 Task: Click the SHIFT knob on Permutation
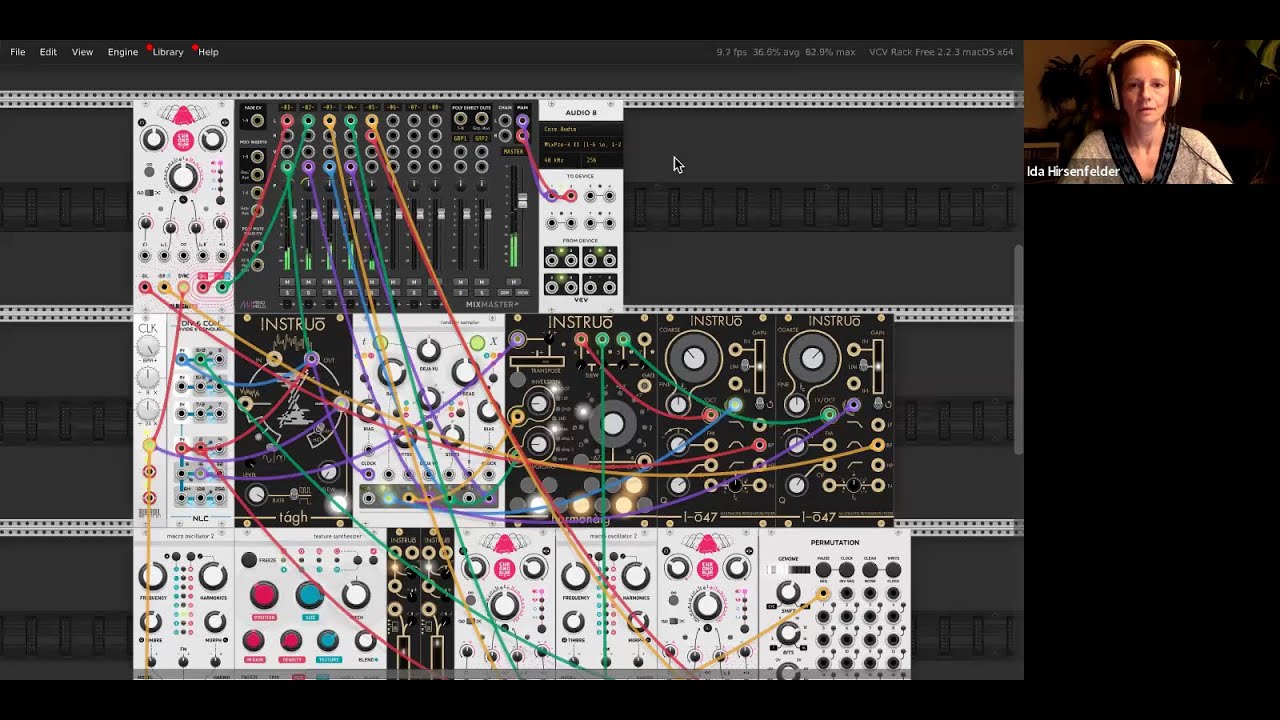(788, 592)
